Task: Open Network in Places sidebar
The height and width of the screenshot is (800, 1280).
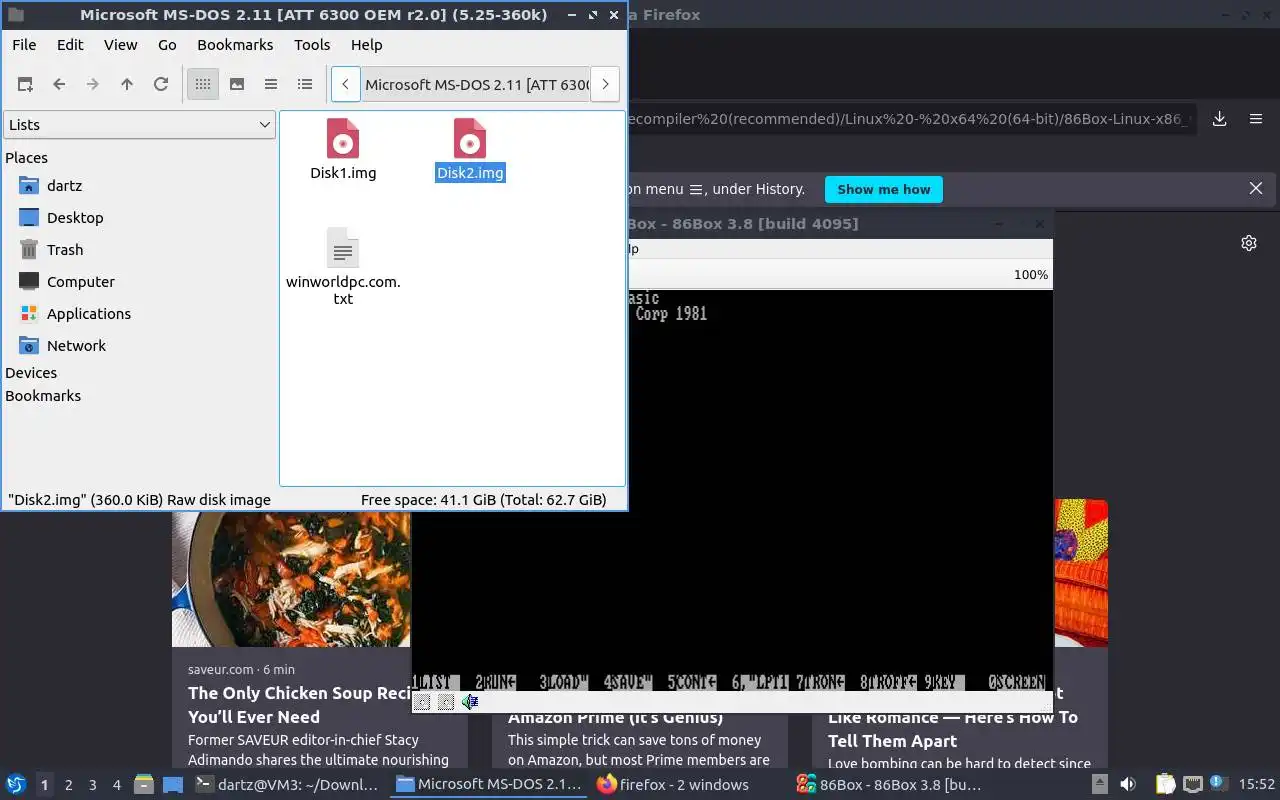Action: (x=76, y=346)
